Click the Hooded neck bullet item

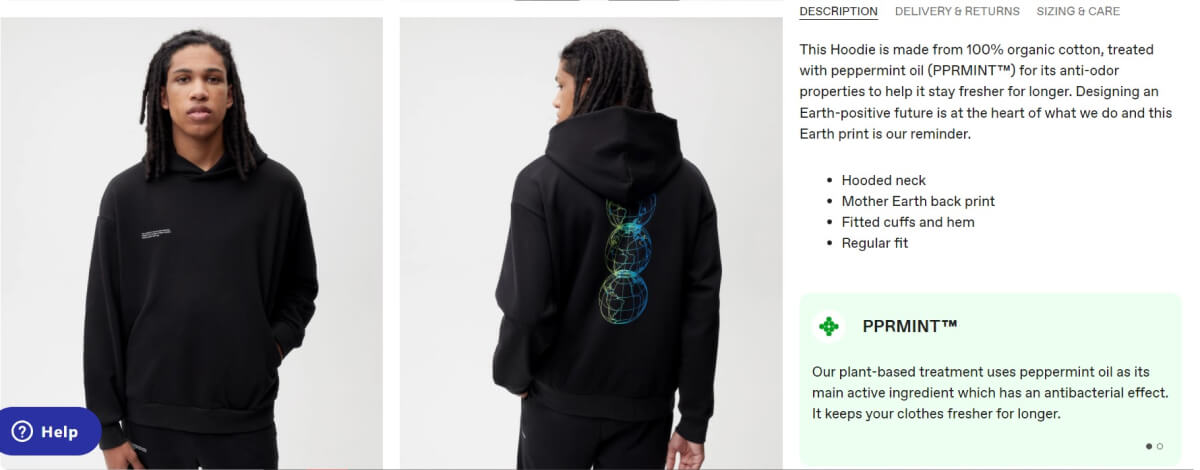884,180
